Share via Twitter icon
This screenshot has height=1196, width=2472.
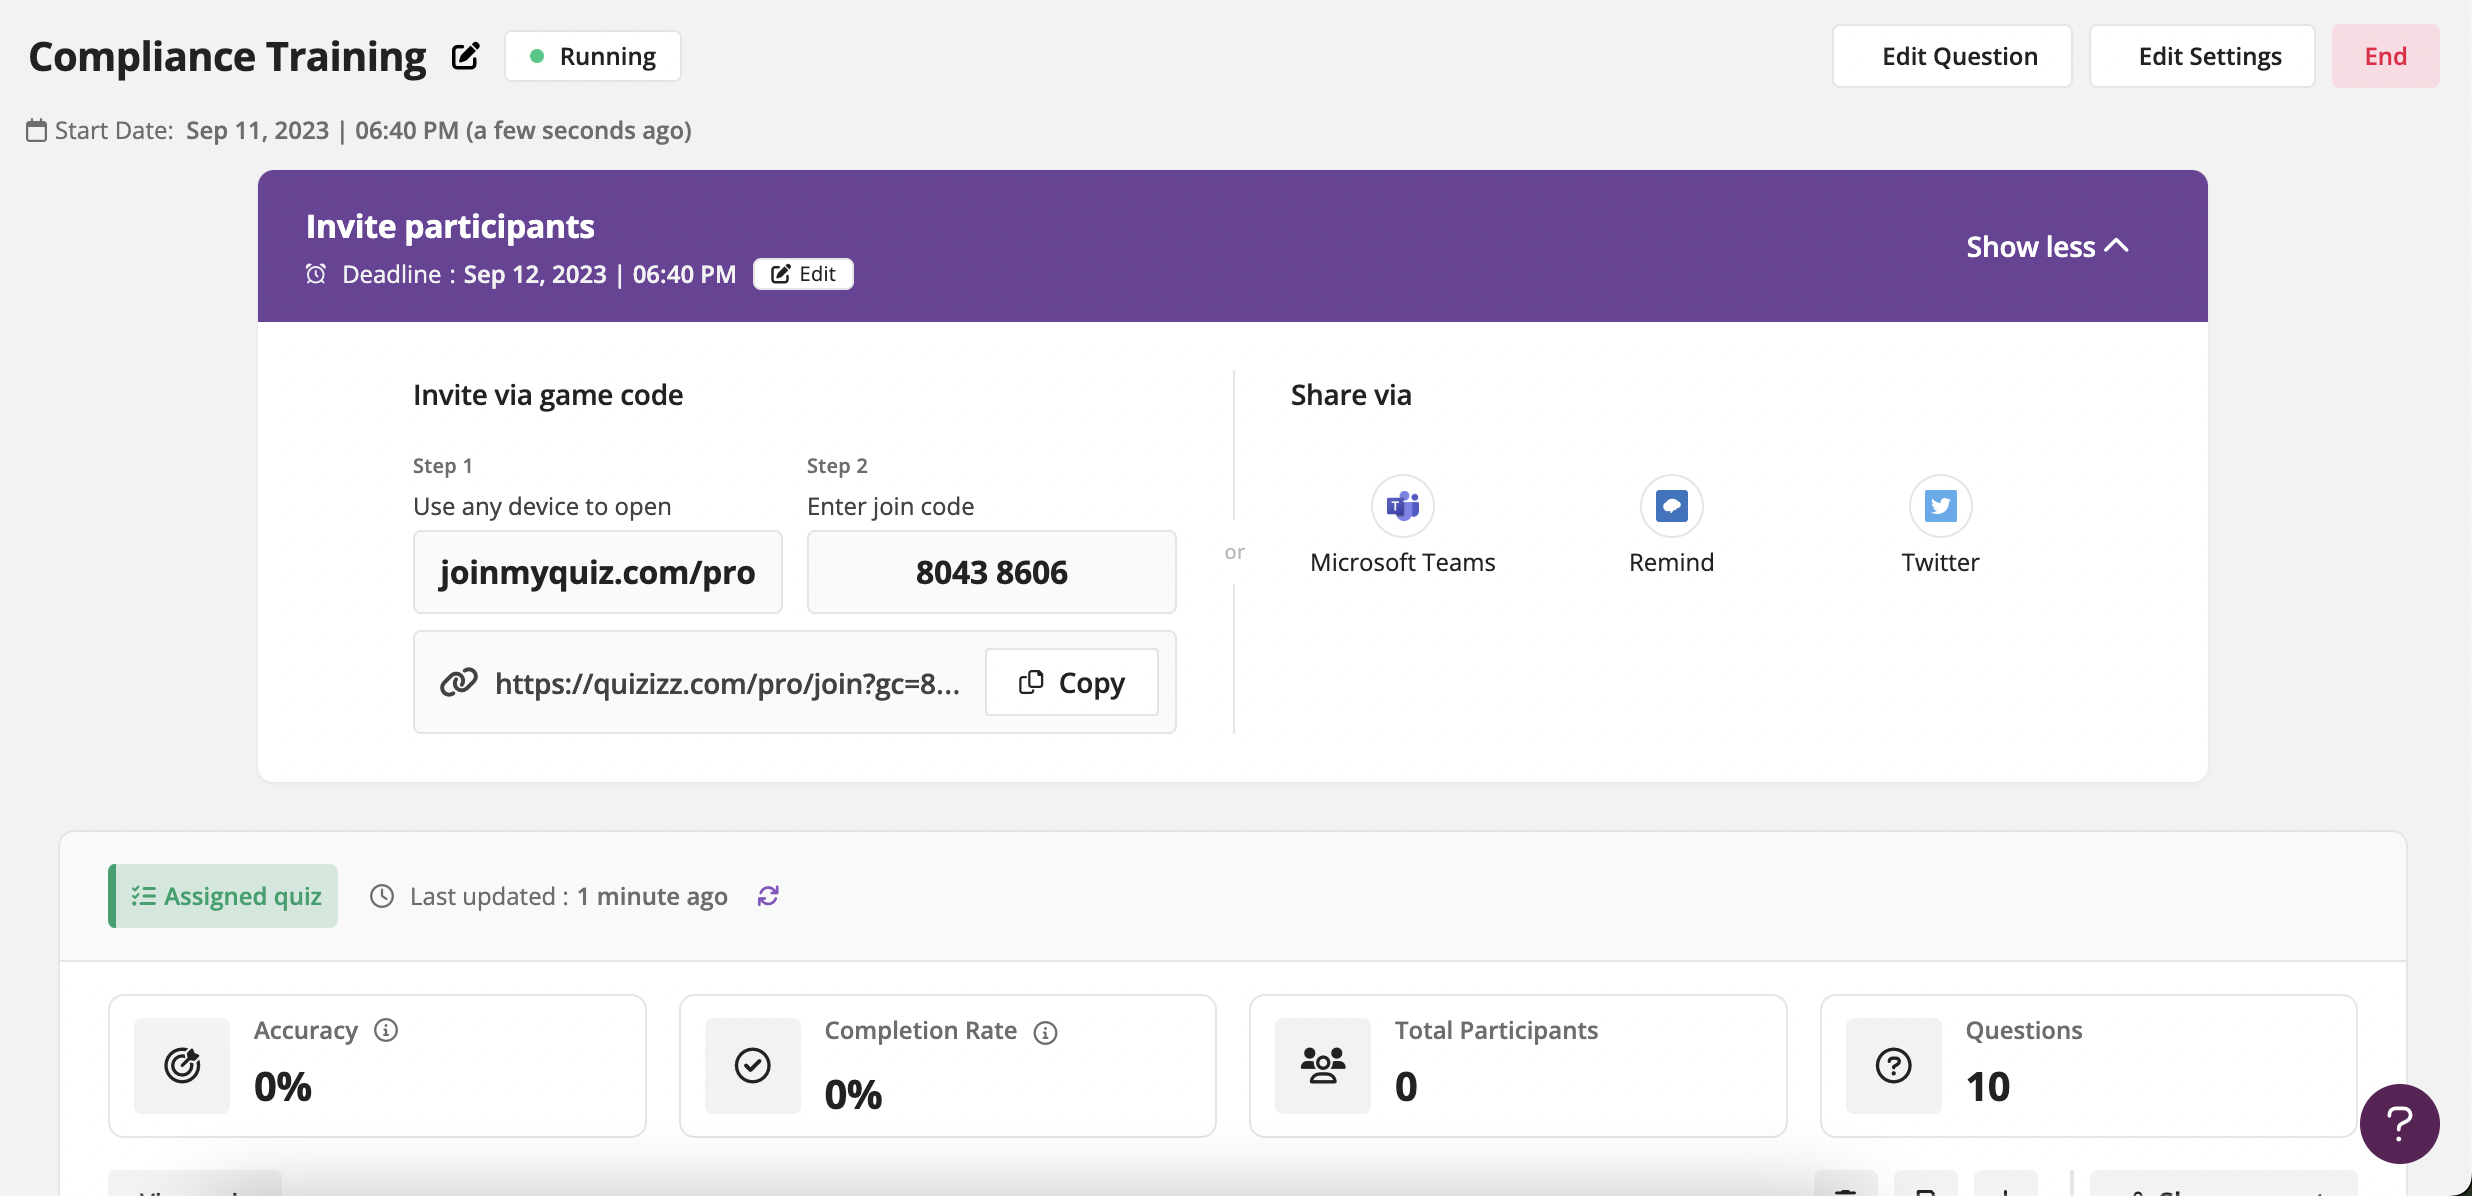1940,506
